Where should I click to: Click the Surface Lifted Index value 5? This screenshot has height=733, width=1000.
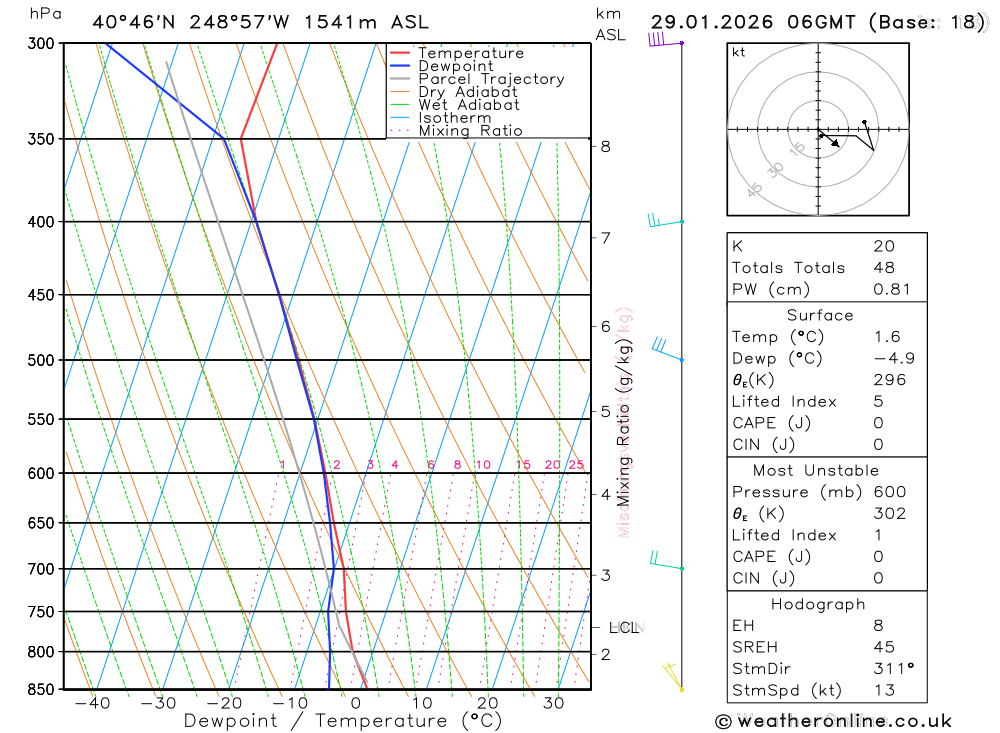[x=878, y=402]
